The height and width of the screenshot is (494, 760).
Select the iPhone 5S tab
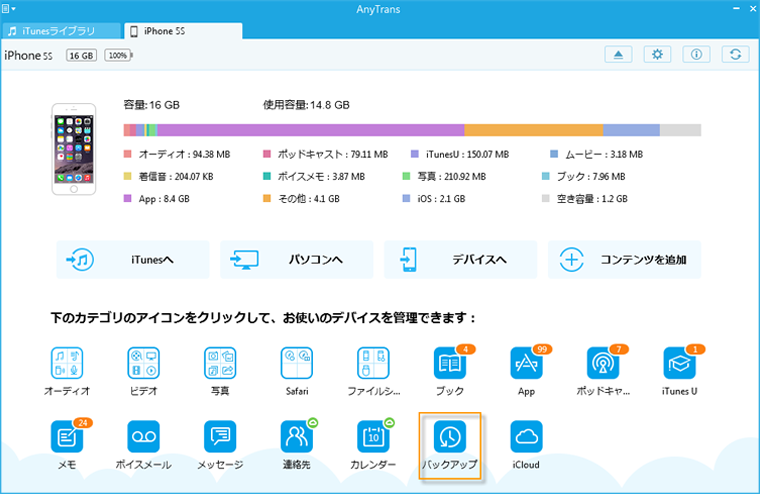coord(183,31)
